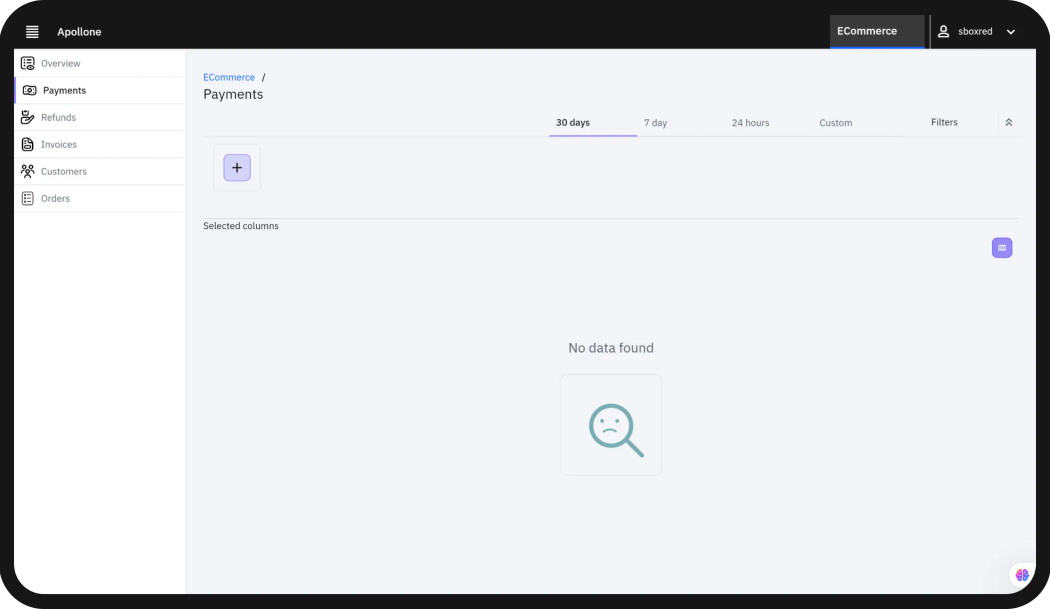Select the Invoices document icon

tap(27, 144)
